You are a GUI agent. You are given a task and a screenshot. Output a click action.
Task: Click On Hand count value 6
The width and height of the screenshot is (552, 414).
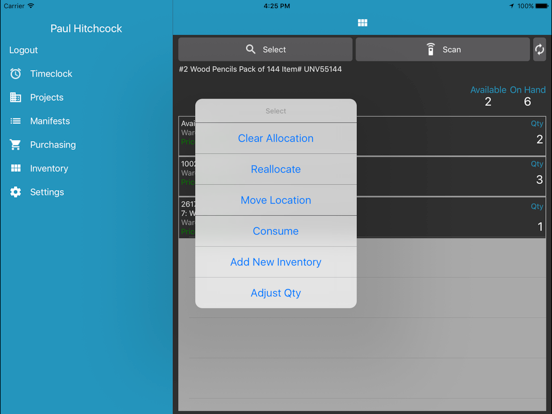pyautogui.click(x=527, y=102)
